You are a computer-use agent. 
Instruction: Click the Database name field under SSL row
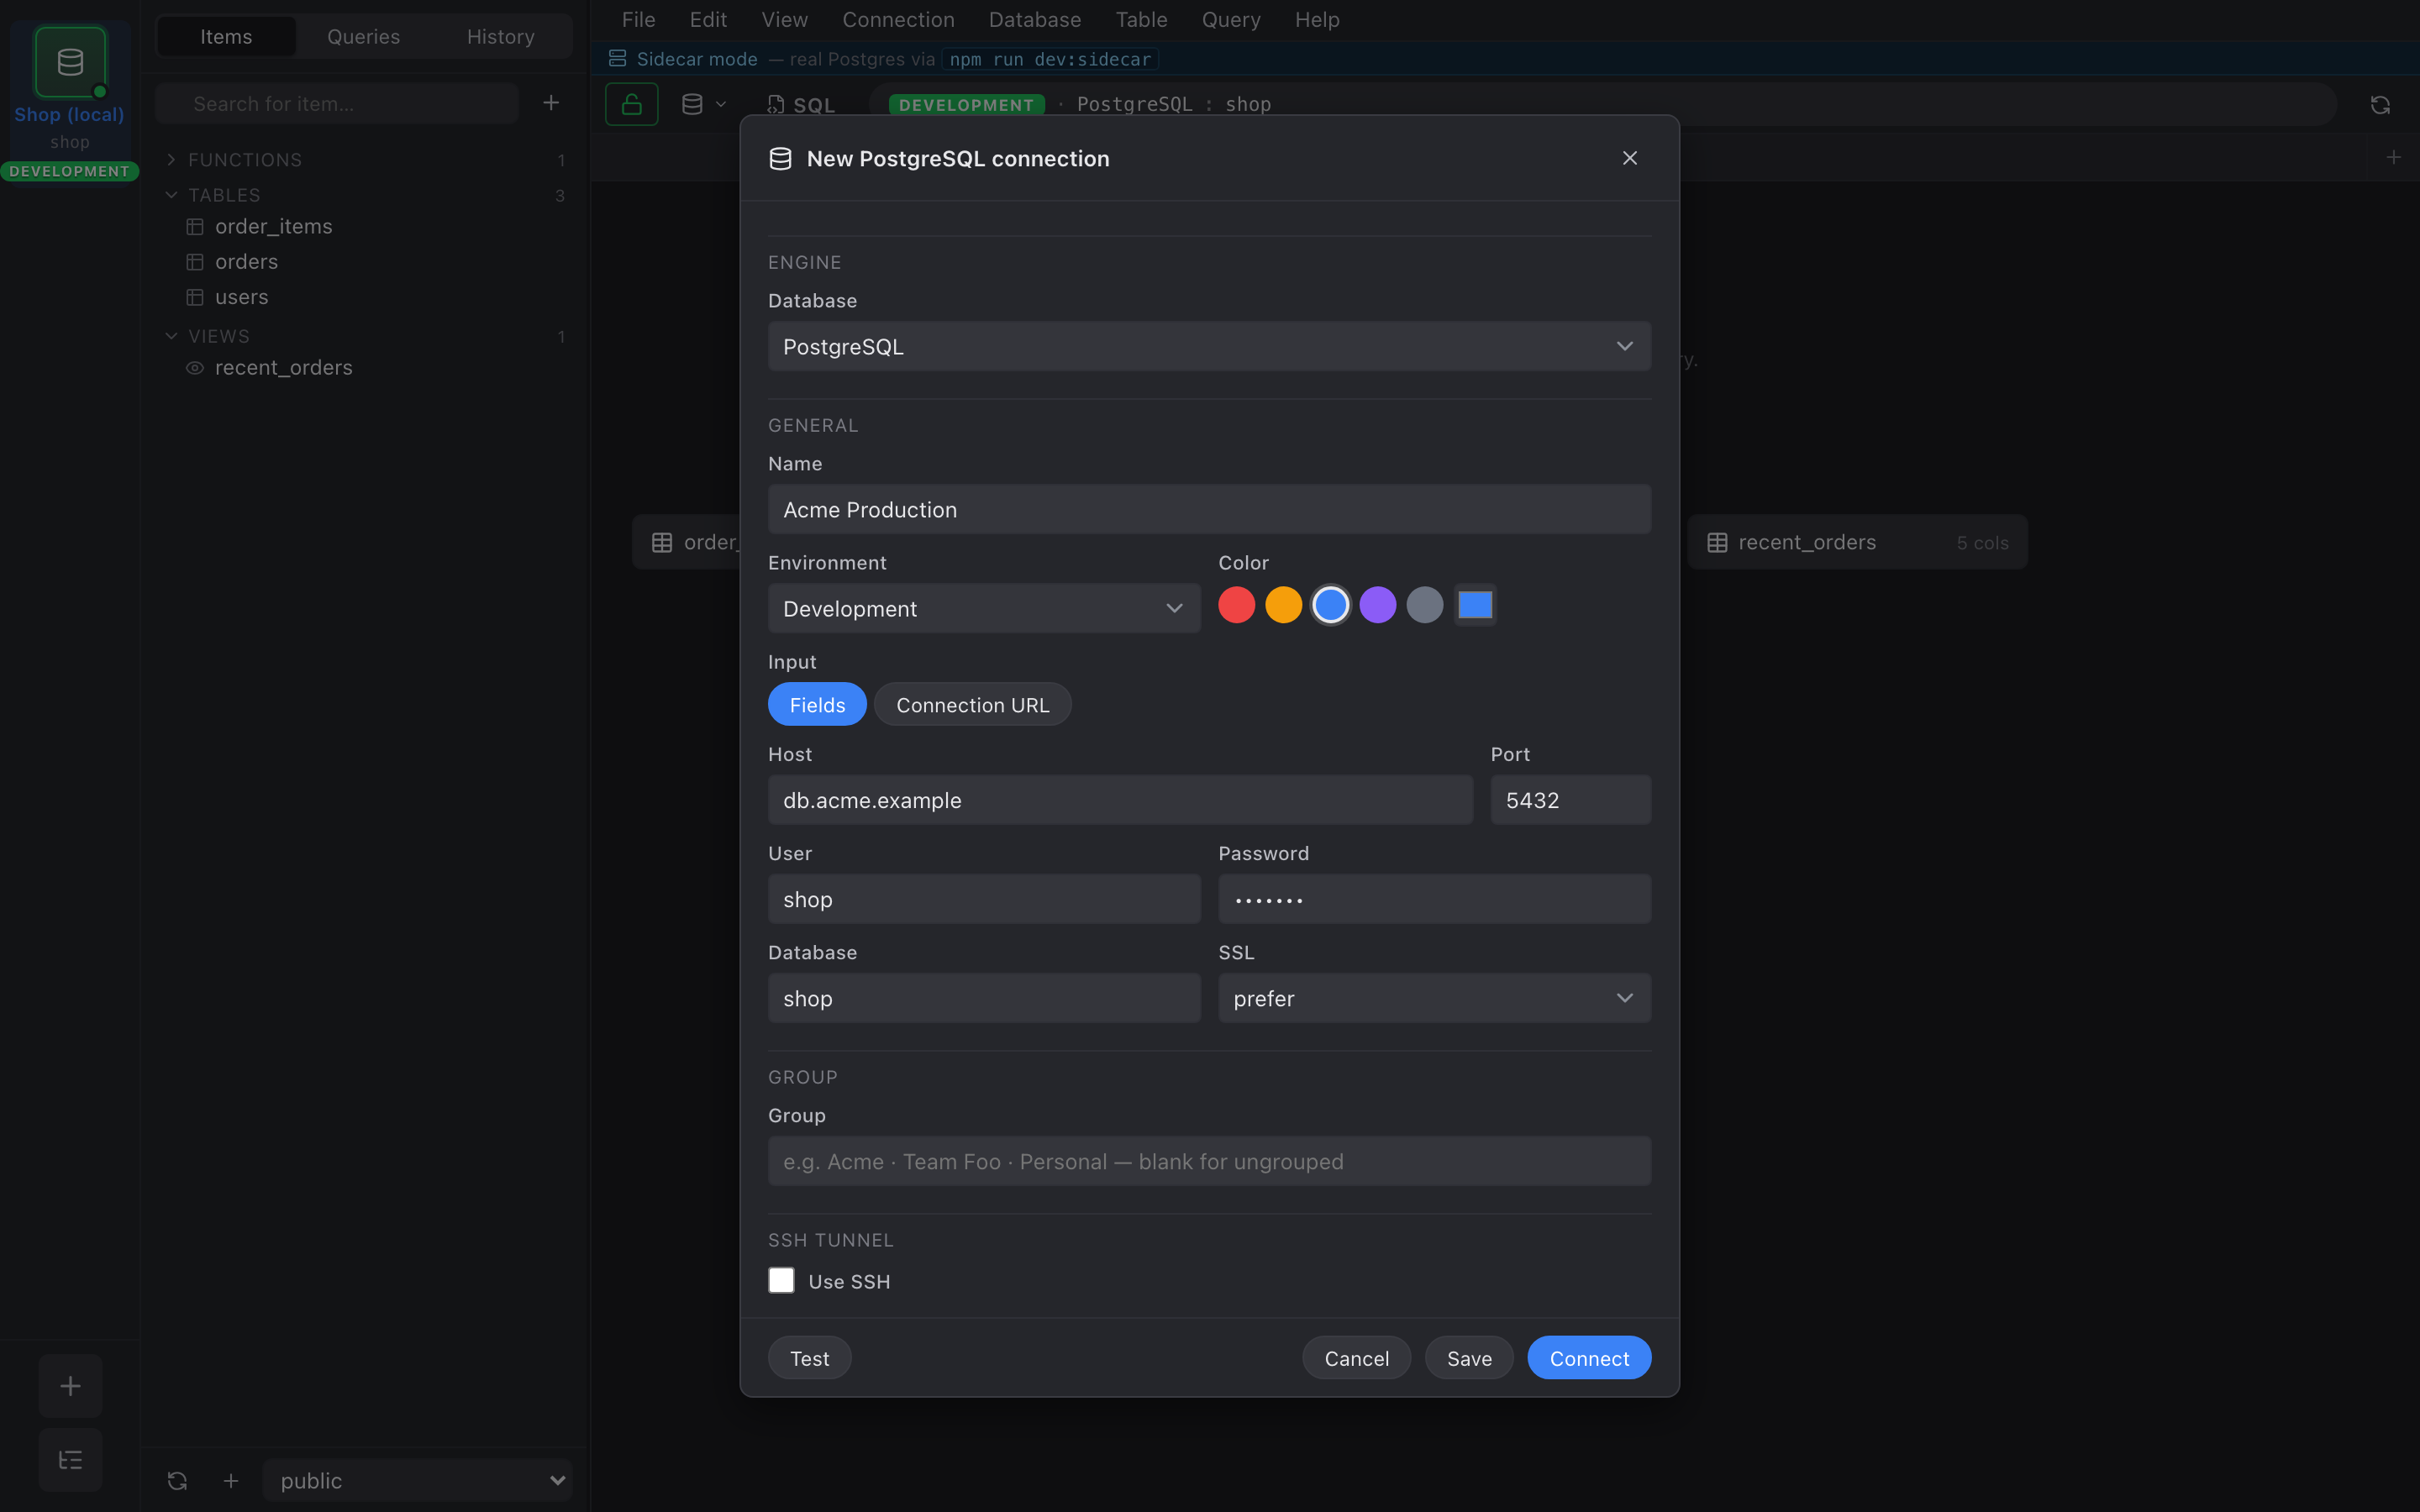point(984,998)
